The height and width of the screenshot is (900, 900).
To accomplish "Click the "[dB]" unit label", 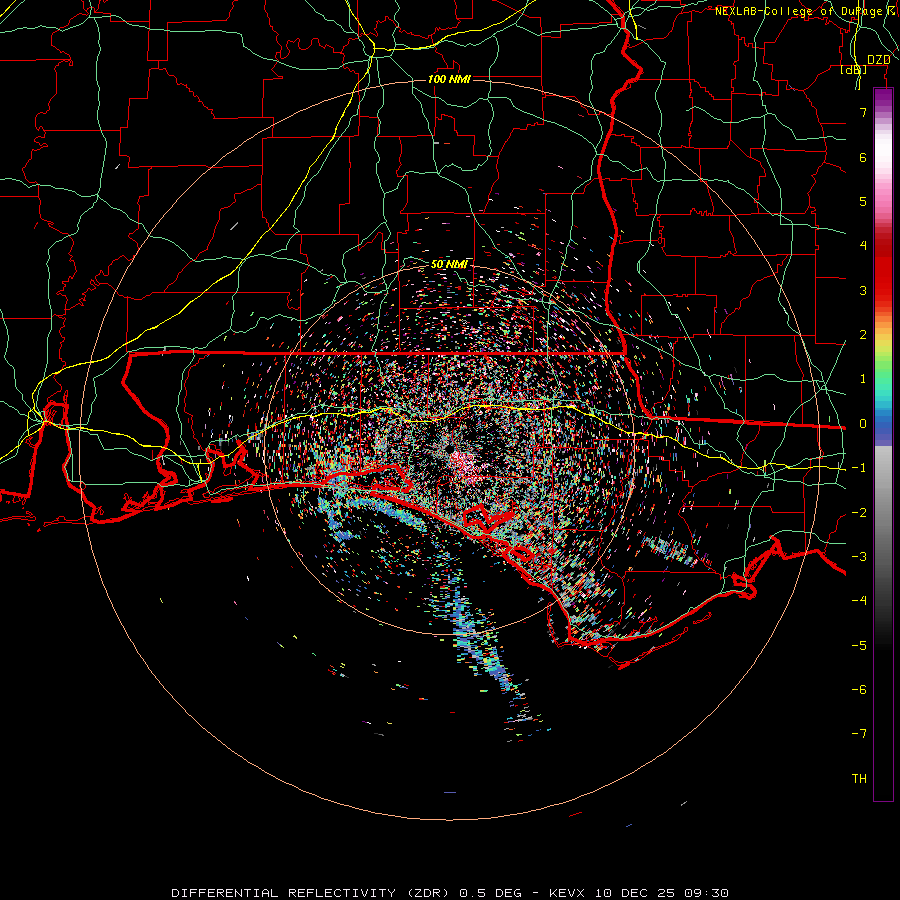I will point(854,70).
